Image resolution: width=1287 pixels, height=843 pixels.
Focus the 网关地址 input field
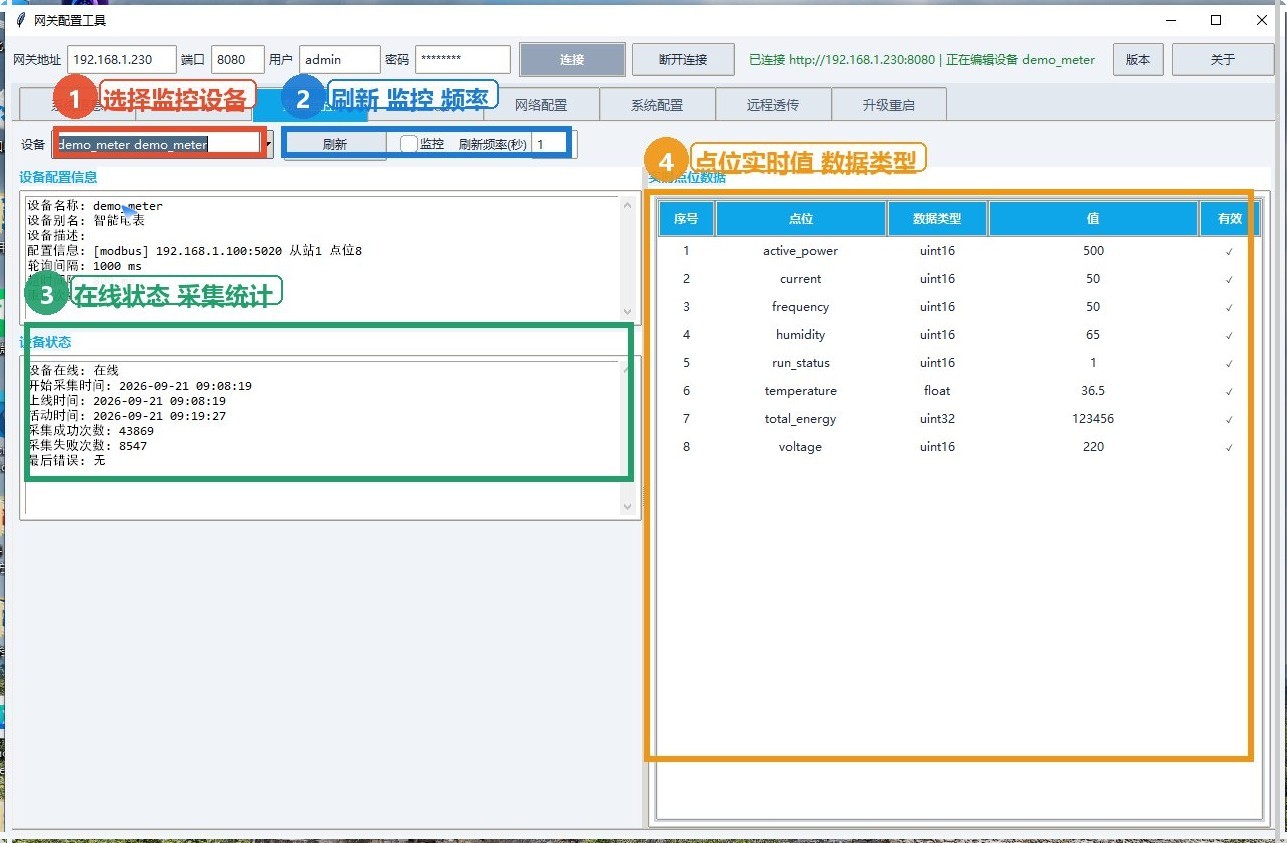[x=122, y=59]
